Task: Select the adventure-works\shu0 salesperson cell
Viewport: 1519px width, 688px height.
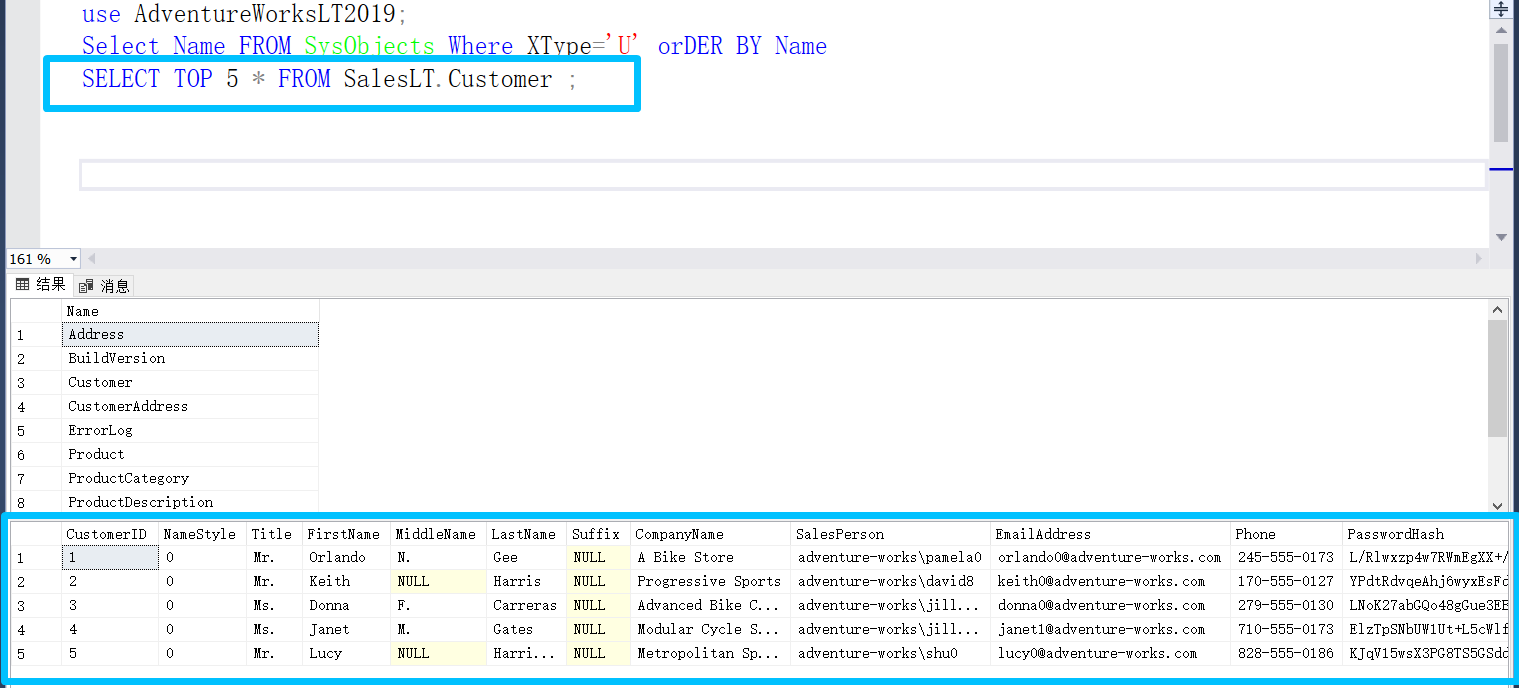Action: [890, 653]
